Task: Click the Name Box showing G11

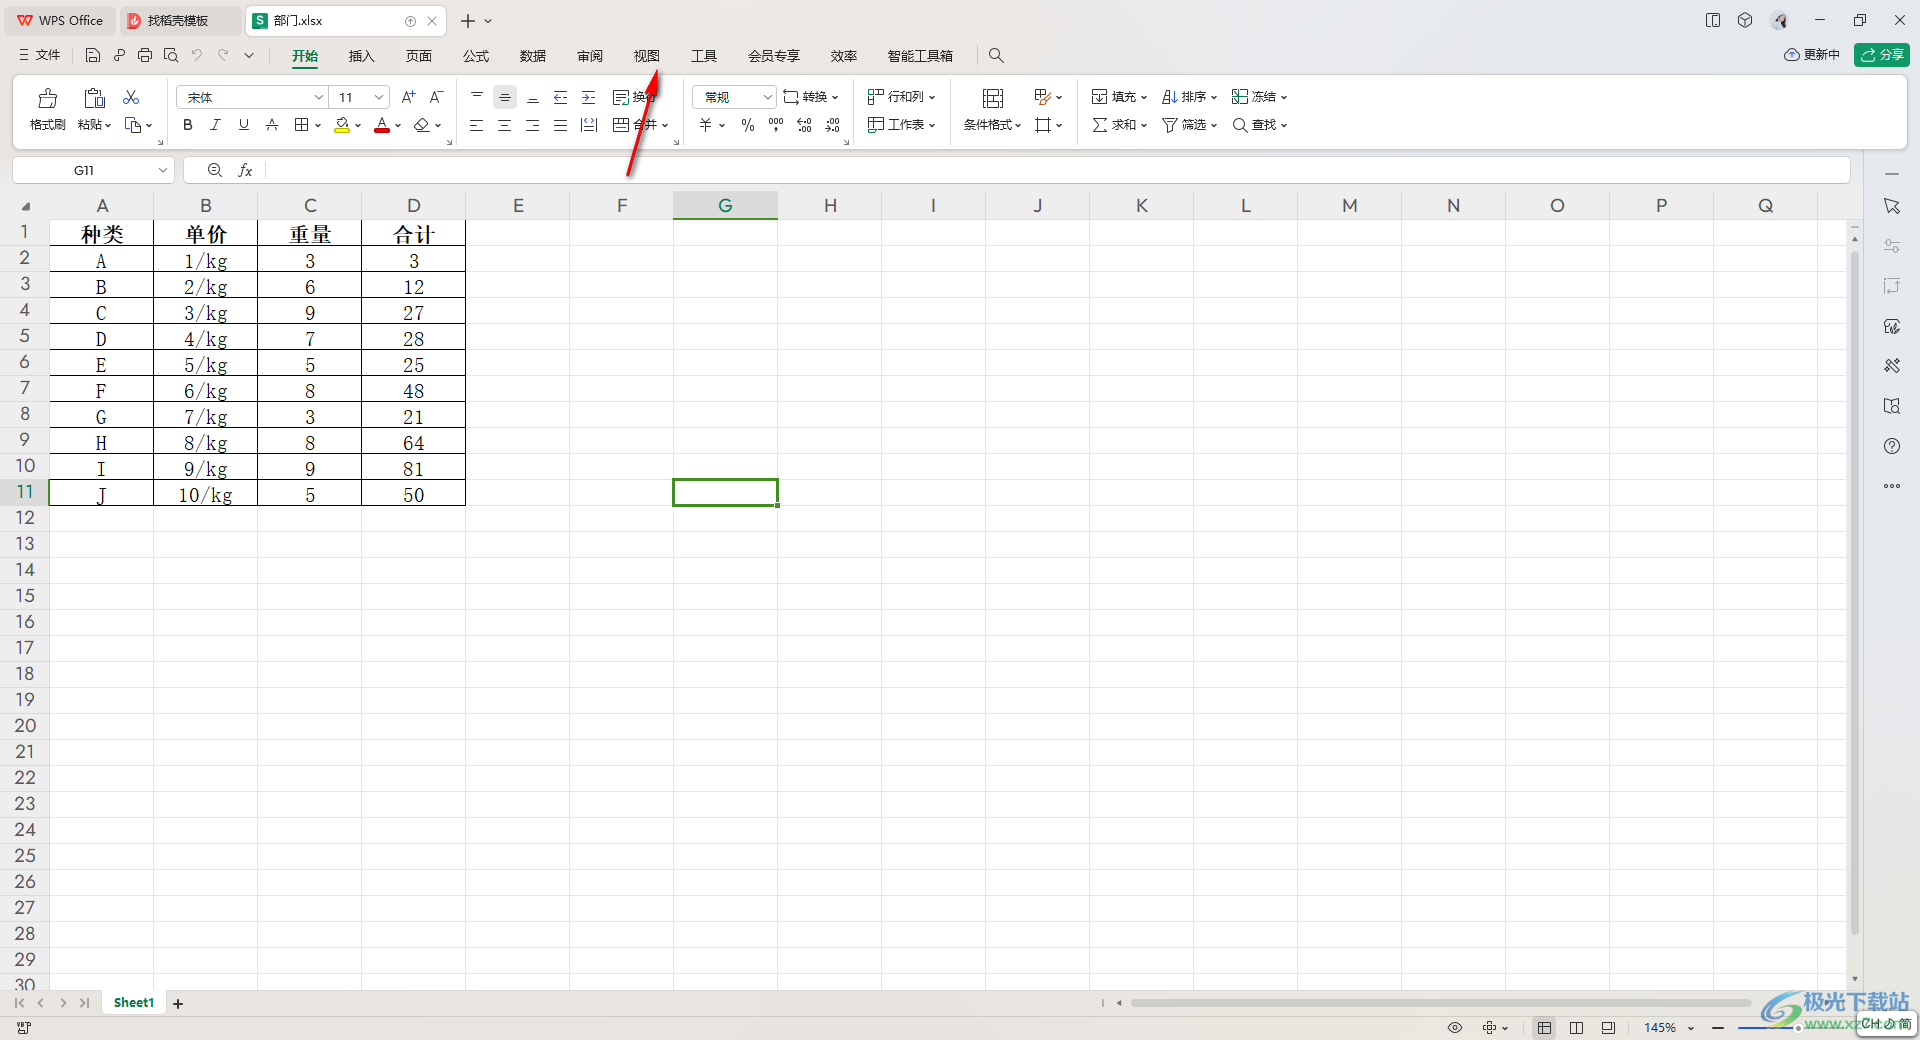Action: [84, 170]
